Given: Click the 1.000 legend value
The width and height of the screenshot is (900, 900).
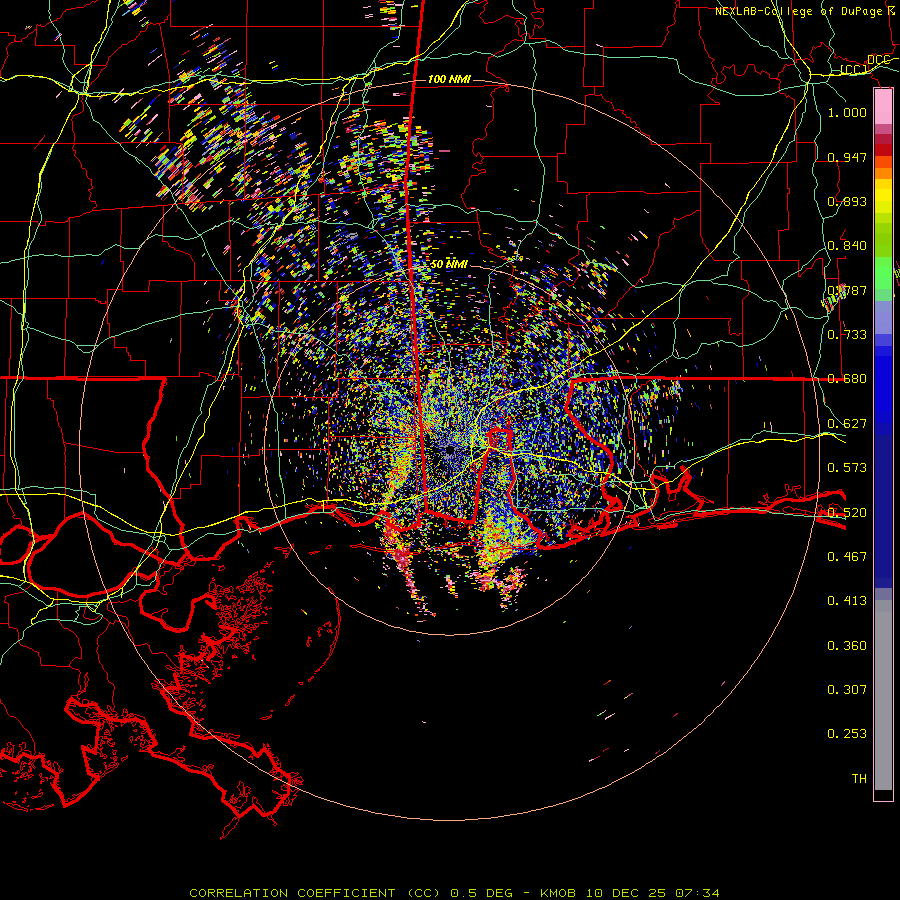Looking at the screenshot, I should coord(847,112).
